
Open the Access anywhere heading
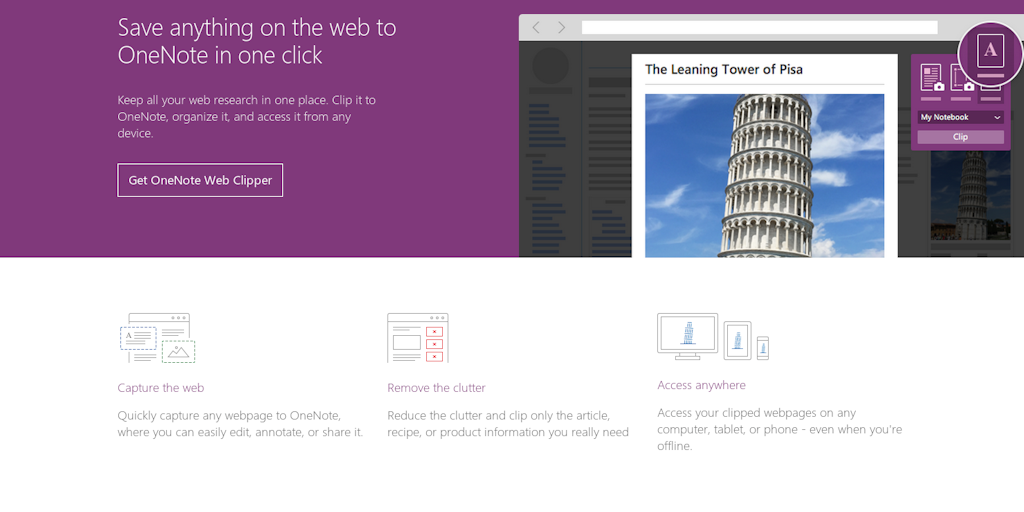tap(701, 385)
